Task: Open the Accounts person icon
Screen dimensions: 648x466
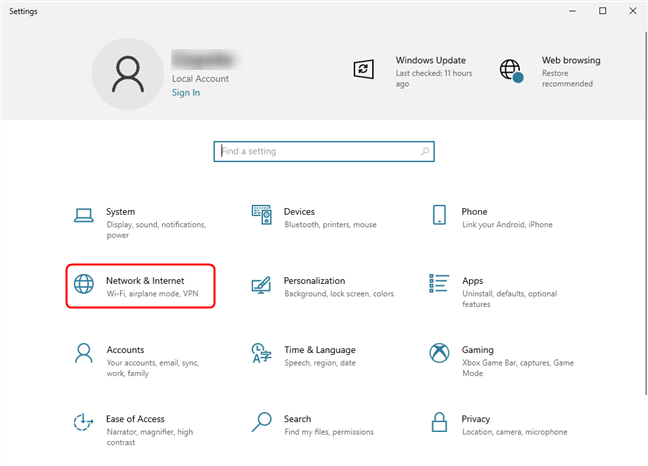Action: click(x=84, y=353)
